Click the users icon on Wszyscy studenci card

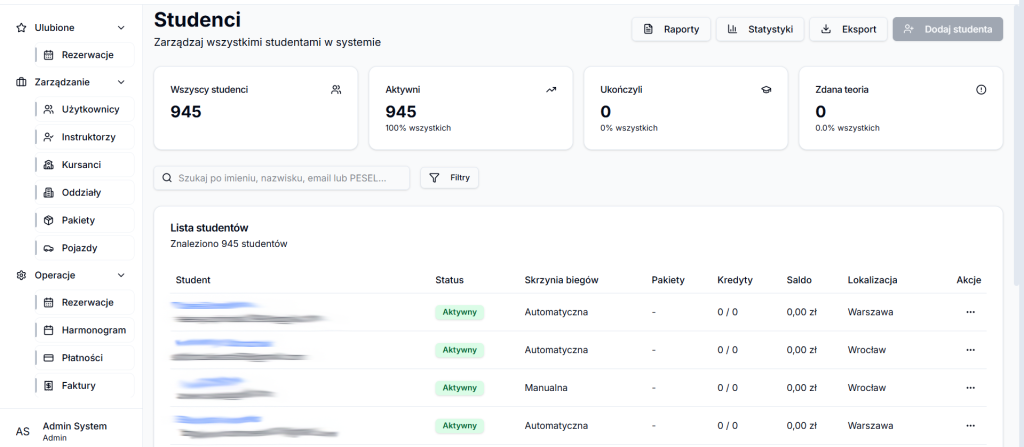336,89
